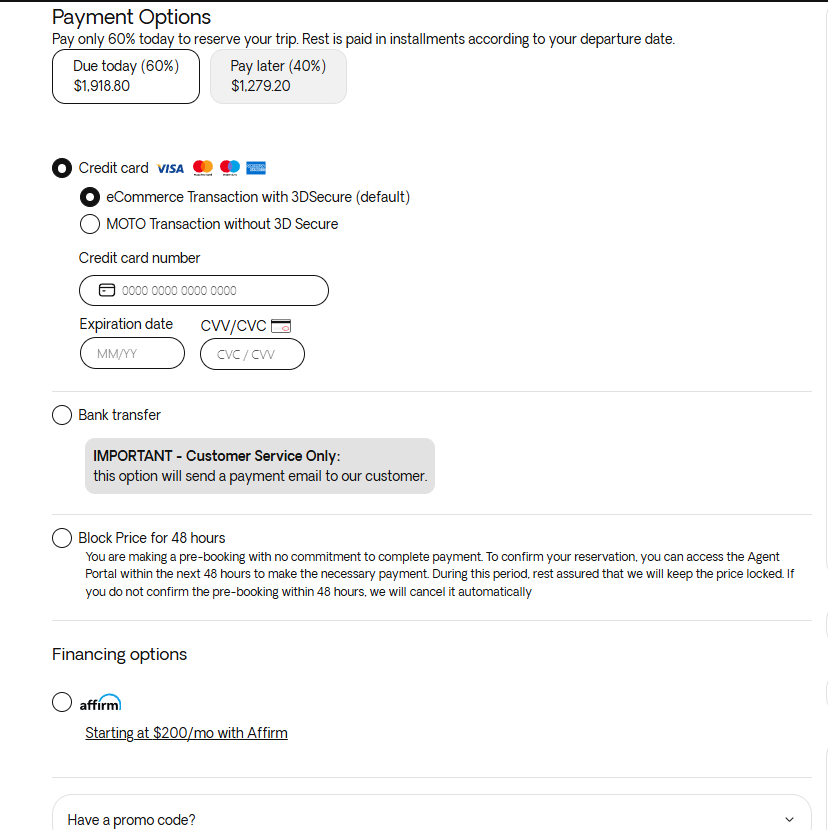This screenshot has width=828, height=830.
Task: Select the Credit card payment option
Action: 62,168
